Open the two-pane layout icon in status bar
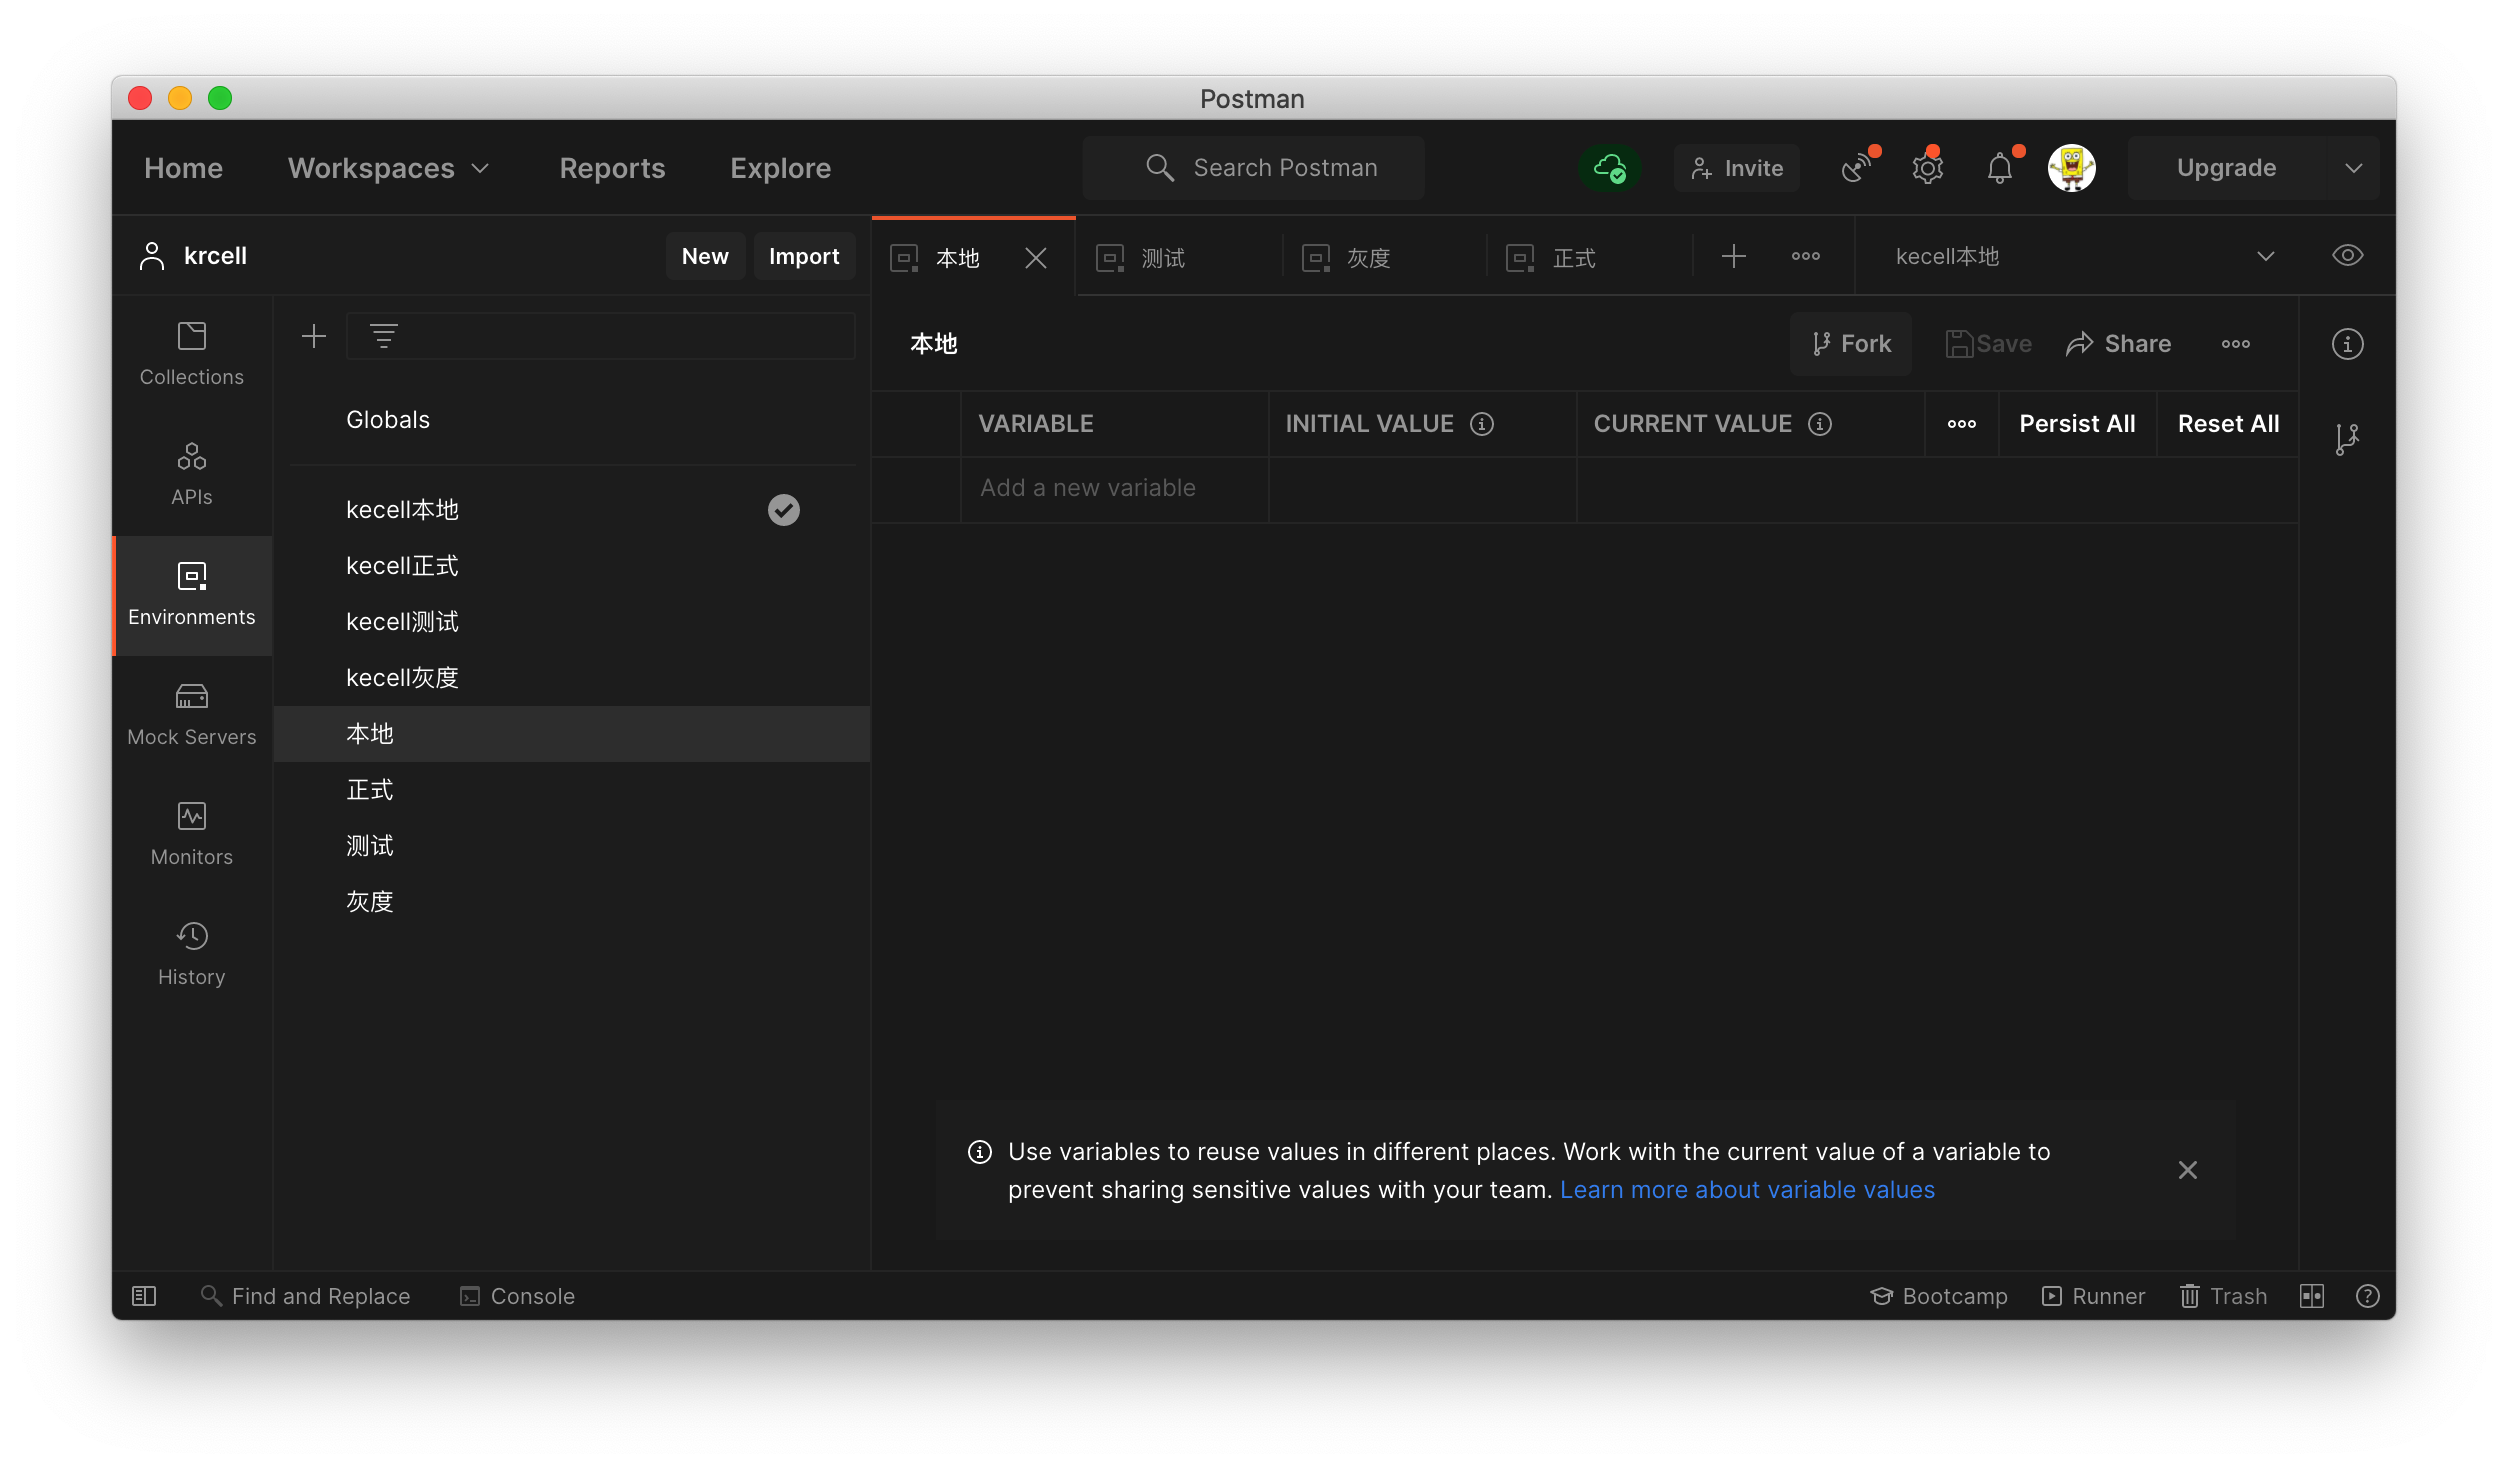 tap(2311, 1296)
